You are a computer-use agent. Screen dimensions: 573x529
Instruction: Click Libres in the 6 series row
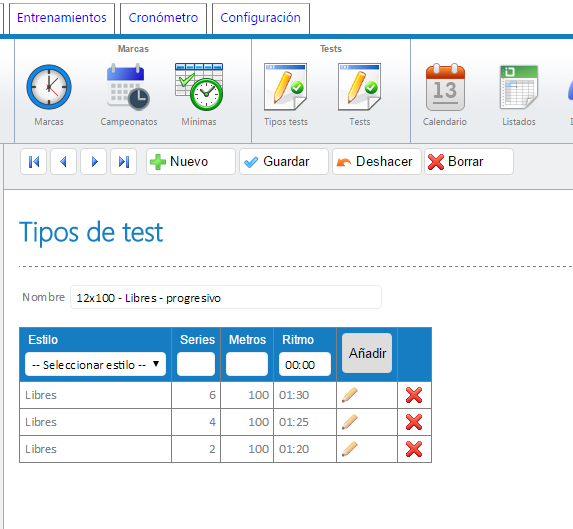(x=41, y=395)
